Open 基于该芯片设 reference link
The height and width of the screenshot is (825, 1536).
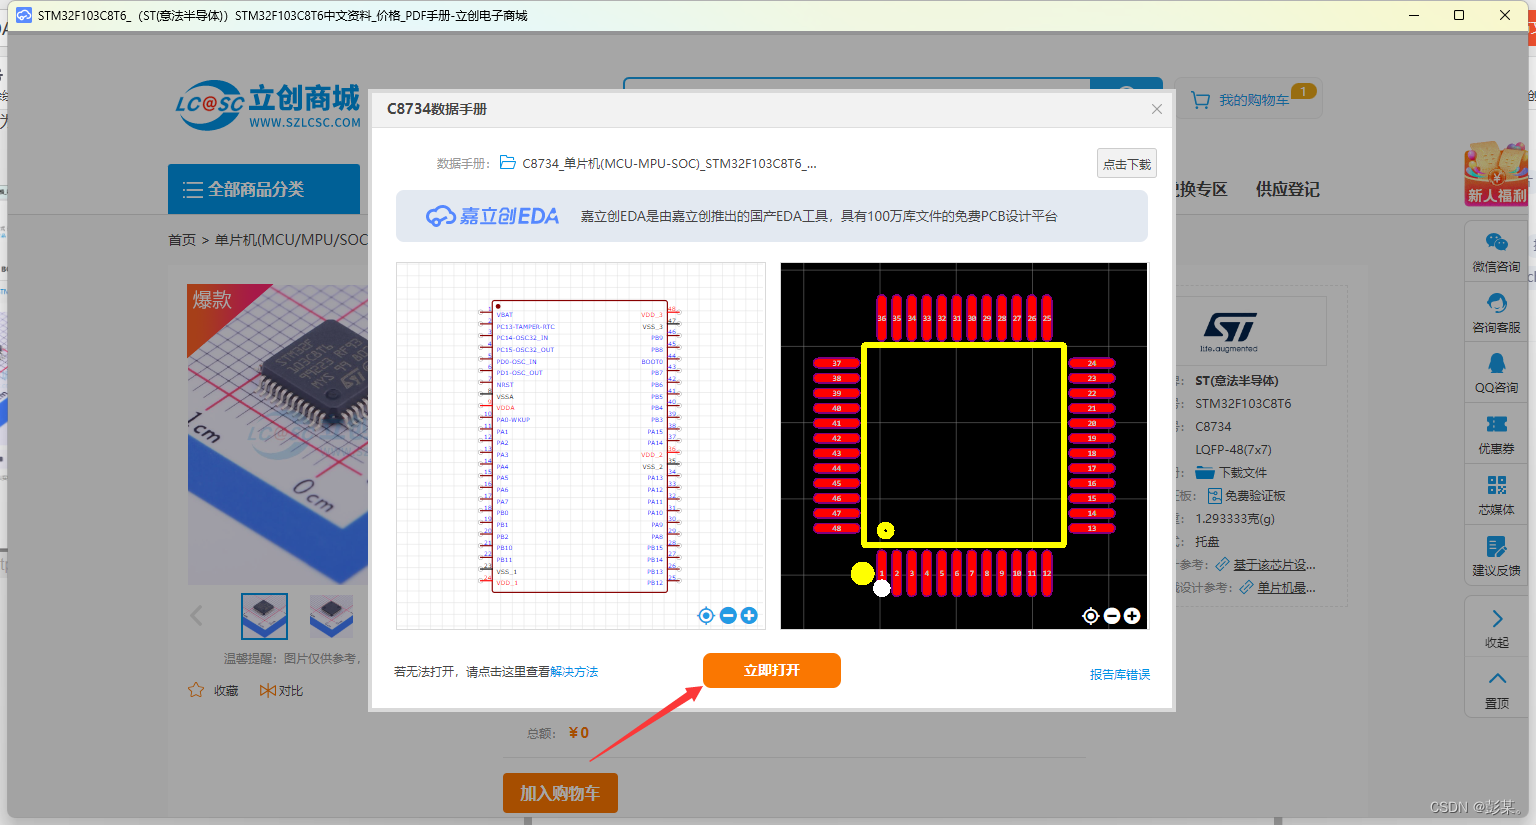click(x=1274, y=565)
